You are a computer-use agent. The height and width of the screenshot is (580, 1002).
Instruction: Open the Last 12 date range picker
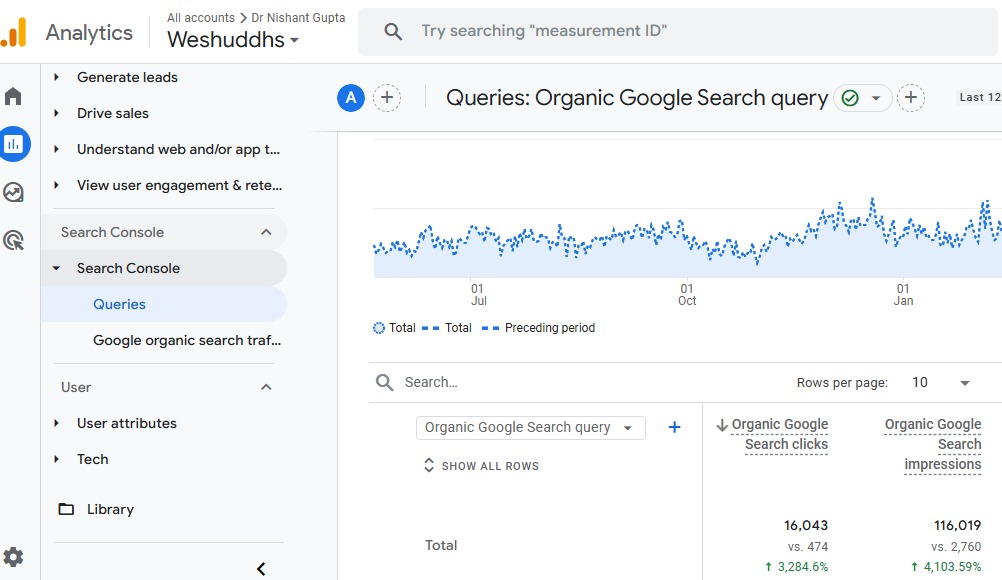(980, 97)
